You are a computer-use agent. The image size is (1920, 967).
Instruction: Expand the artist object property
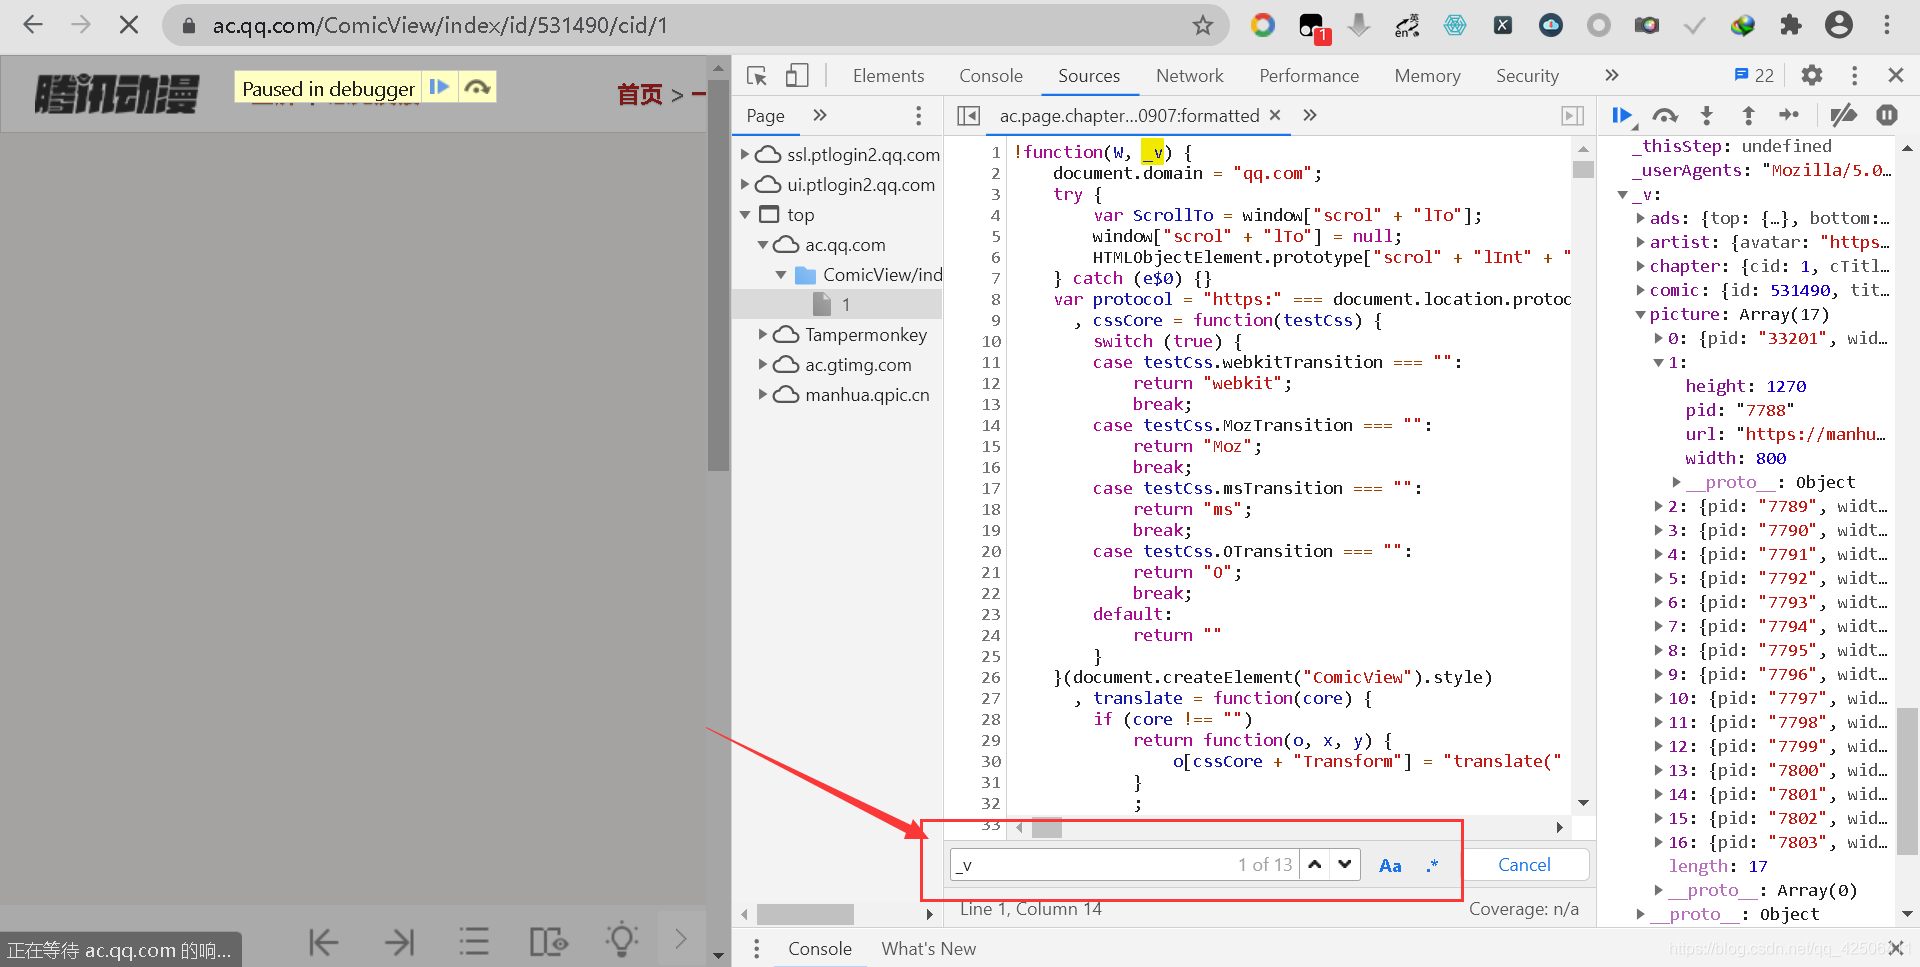[1641, 242]
